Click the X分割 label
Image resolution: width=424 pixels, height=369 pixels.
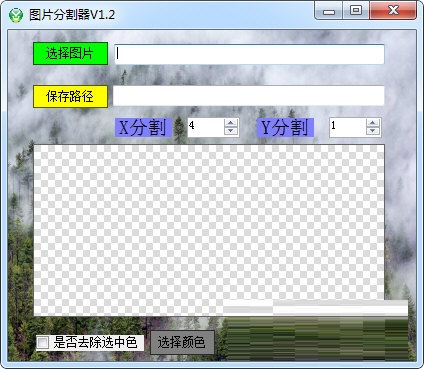143,127
